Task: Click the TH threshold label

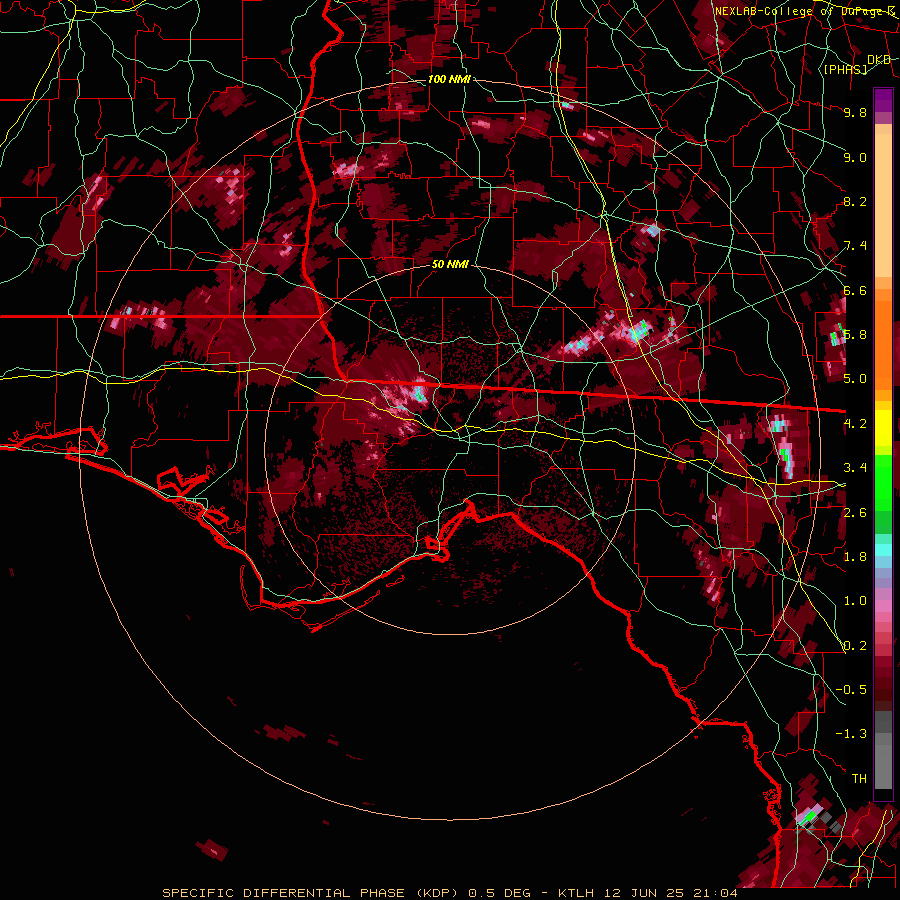Action: [859, 779]
